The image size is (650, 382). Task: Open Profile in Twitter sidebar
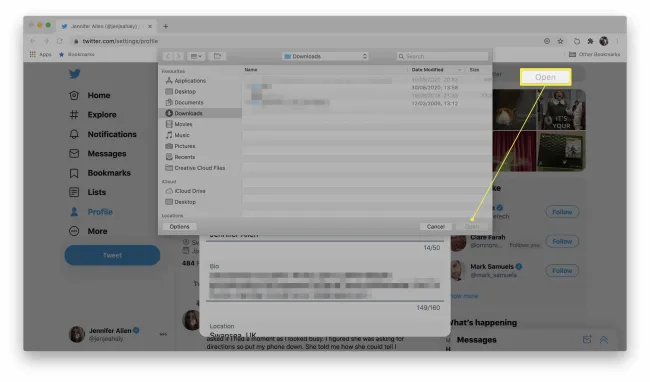point(90,212)
